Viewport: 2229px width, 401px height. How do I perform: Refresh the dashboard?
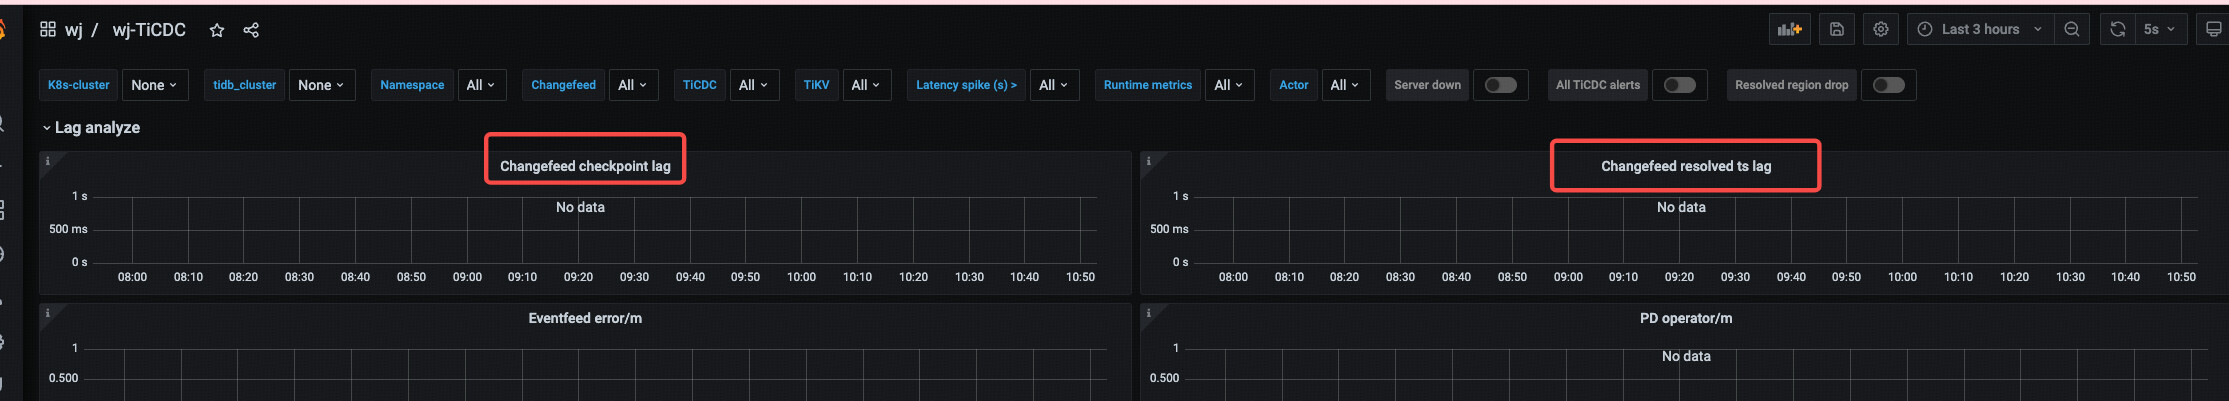(x=2117, y=30)
